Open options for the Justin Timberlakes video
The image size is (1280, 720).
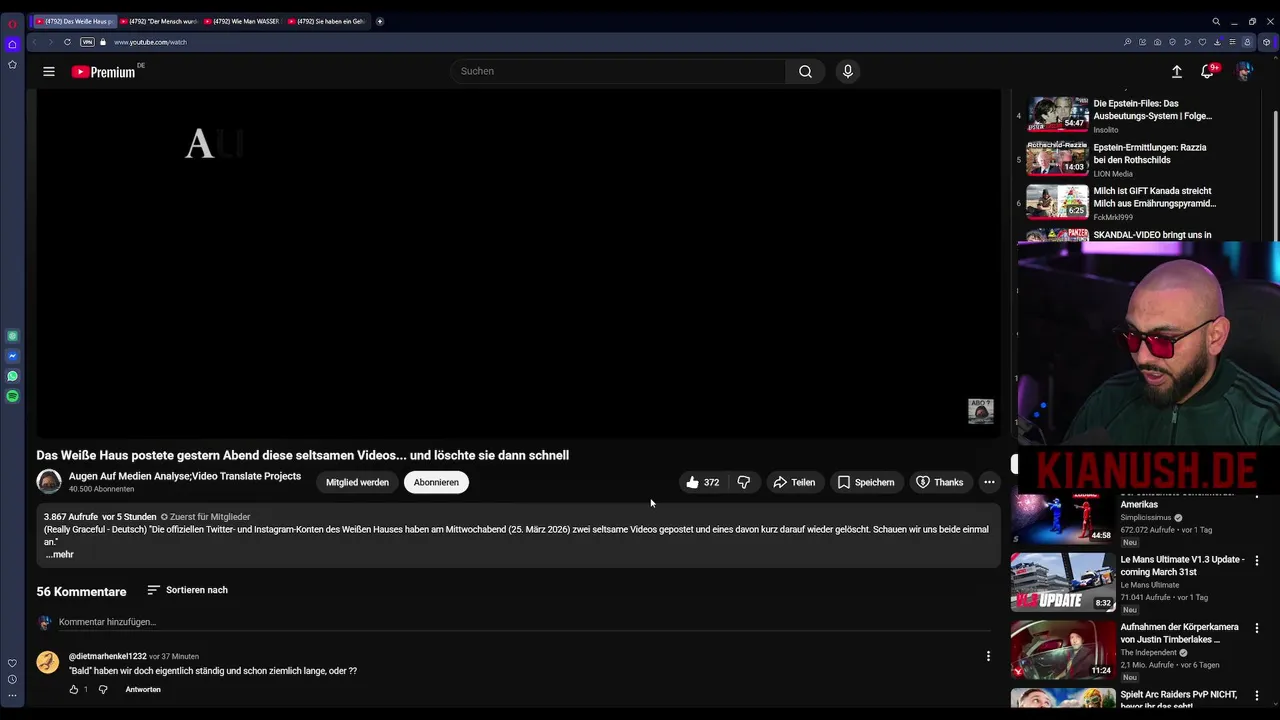pyautogui.click(x=1257, y=628)
